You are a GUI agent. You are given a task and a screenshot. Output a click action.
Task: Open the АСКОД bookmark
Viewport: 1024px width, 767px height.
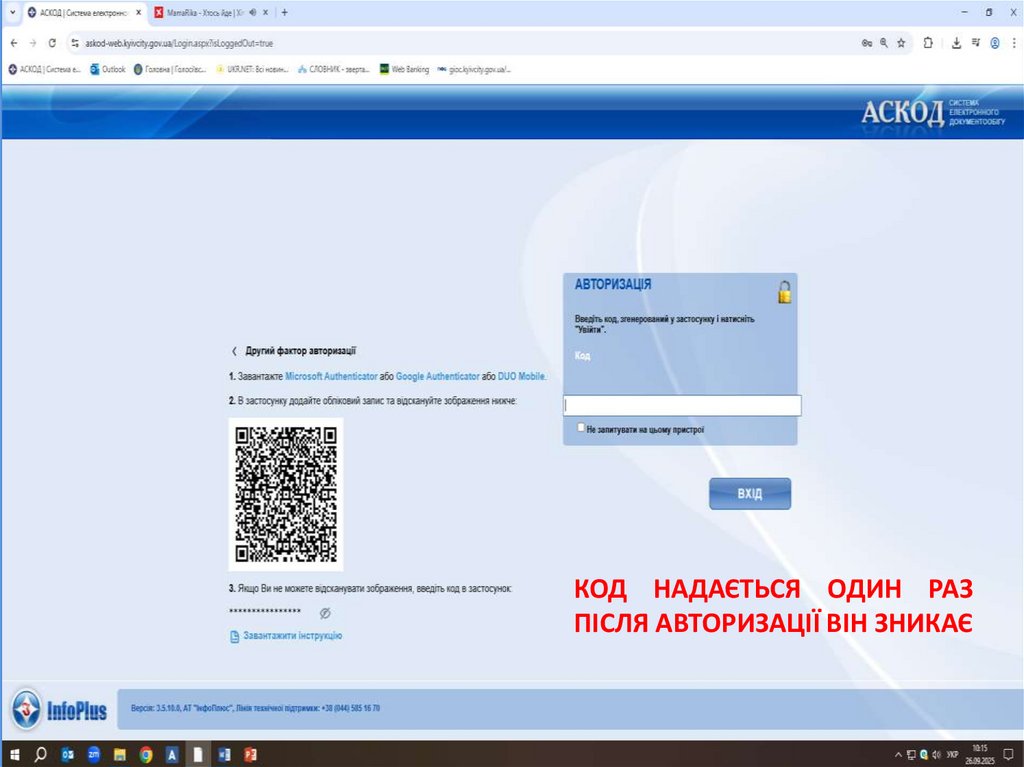point(44,69)
